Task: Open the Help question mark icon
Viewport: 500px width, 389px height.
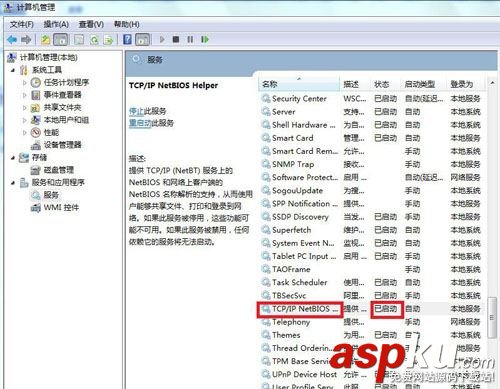Action: 127,39
